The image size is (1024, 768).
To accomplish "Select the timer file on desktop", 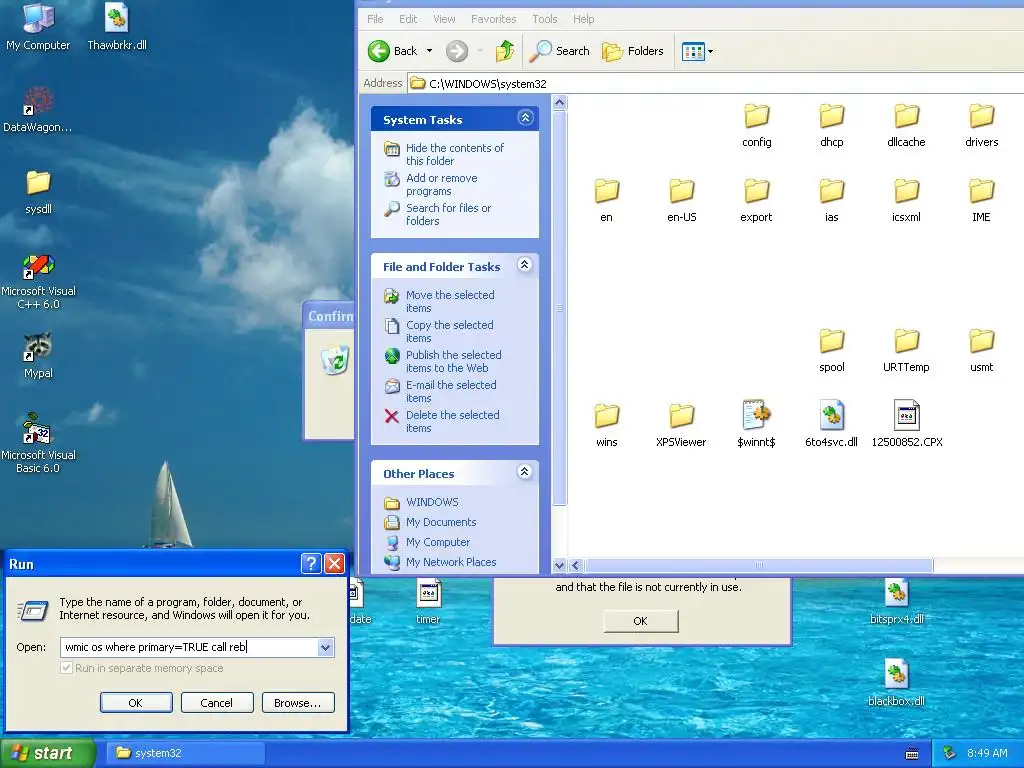I will (x=428, y=601).
